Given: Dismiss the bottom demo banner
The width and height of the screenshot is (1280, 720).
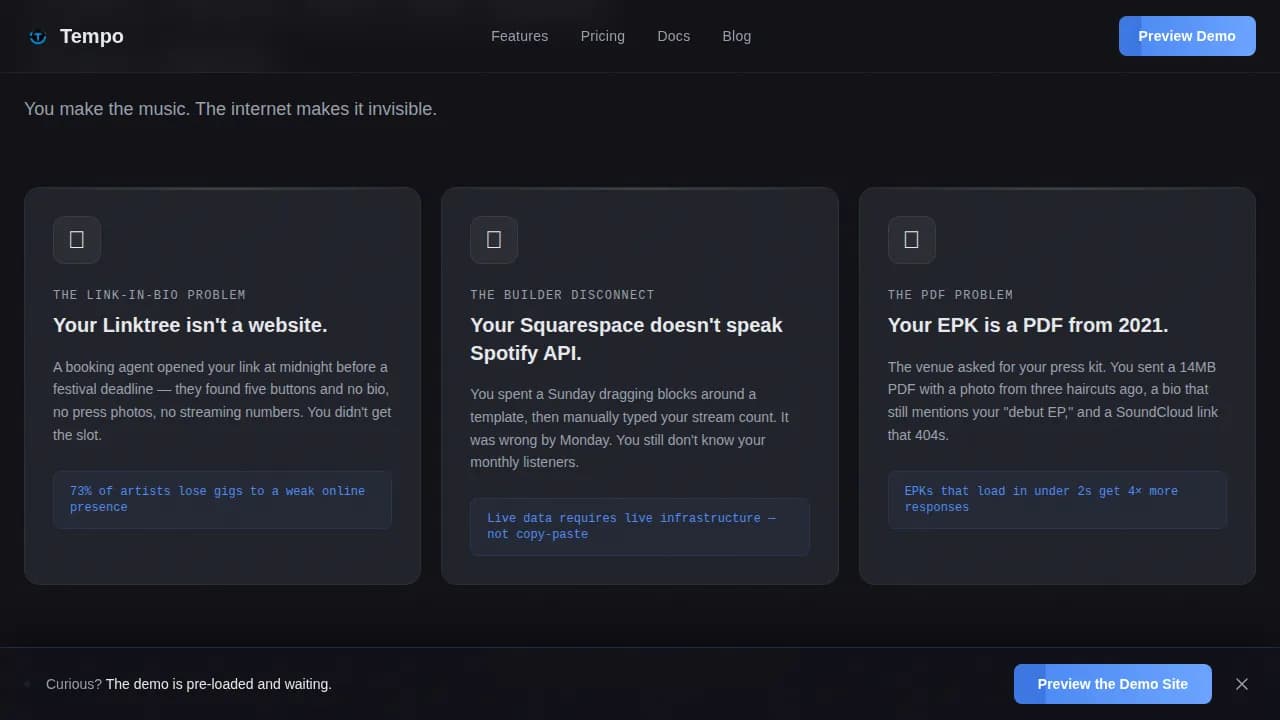Looking at the screenshot, I should [x=1242, y=684].
